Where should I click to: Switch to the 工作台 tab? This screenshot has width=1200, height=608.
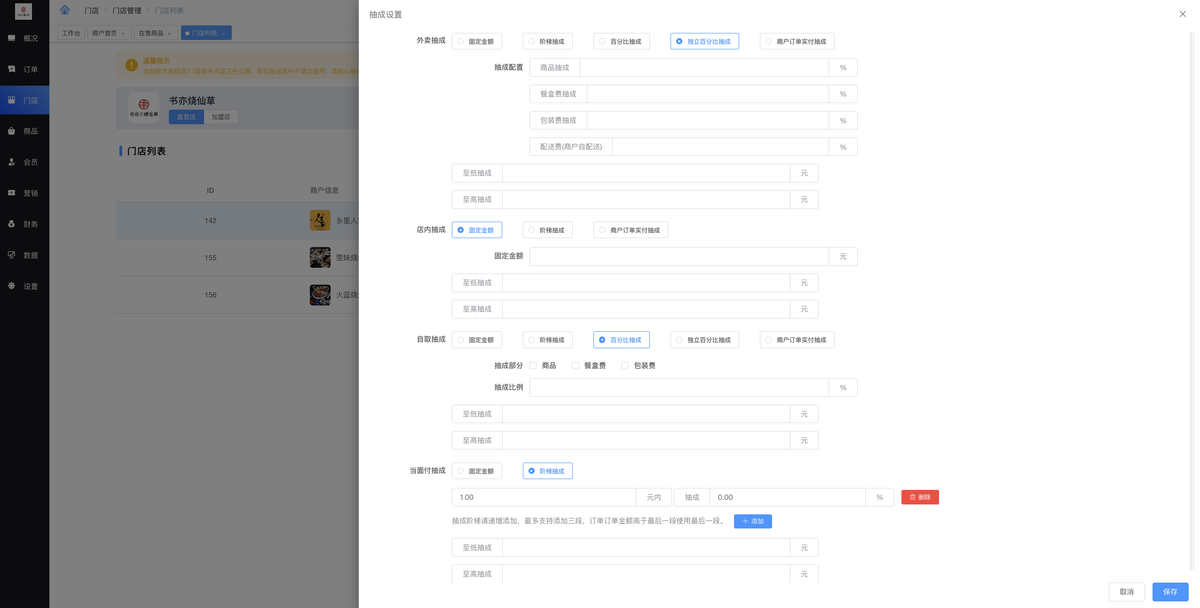pos(71,33)
